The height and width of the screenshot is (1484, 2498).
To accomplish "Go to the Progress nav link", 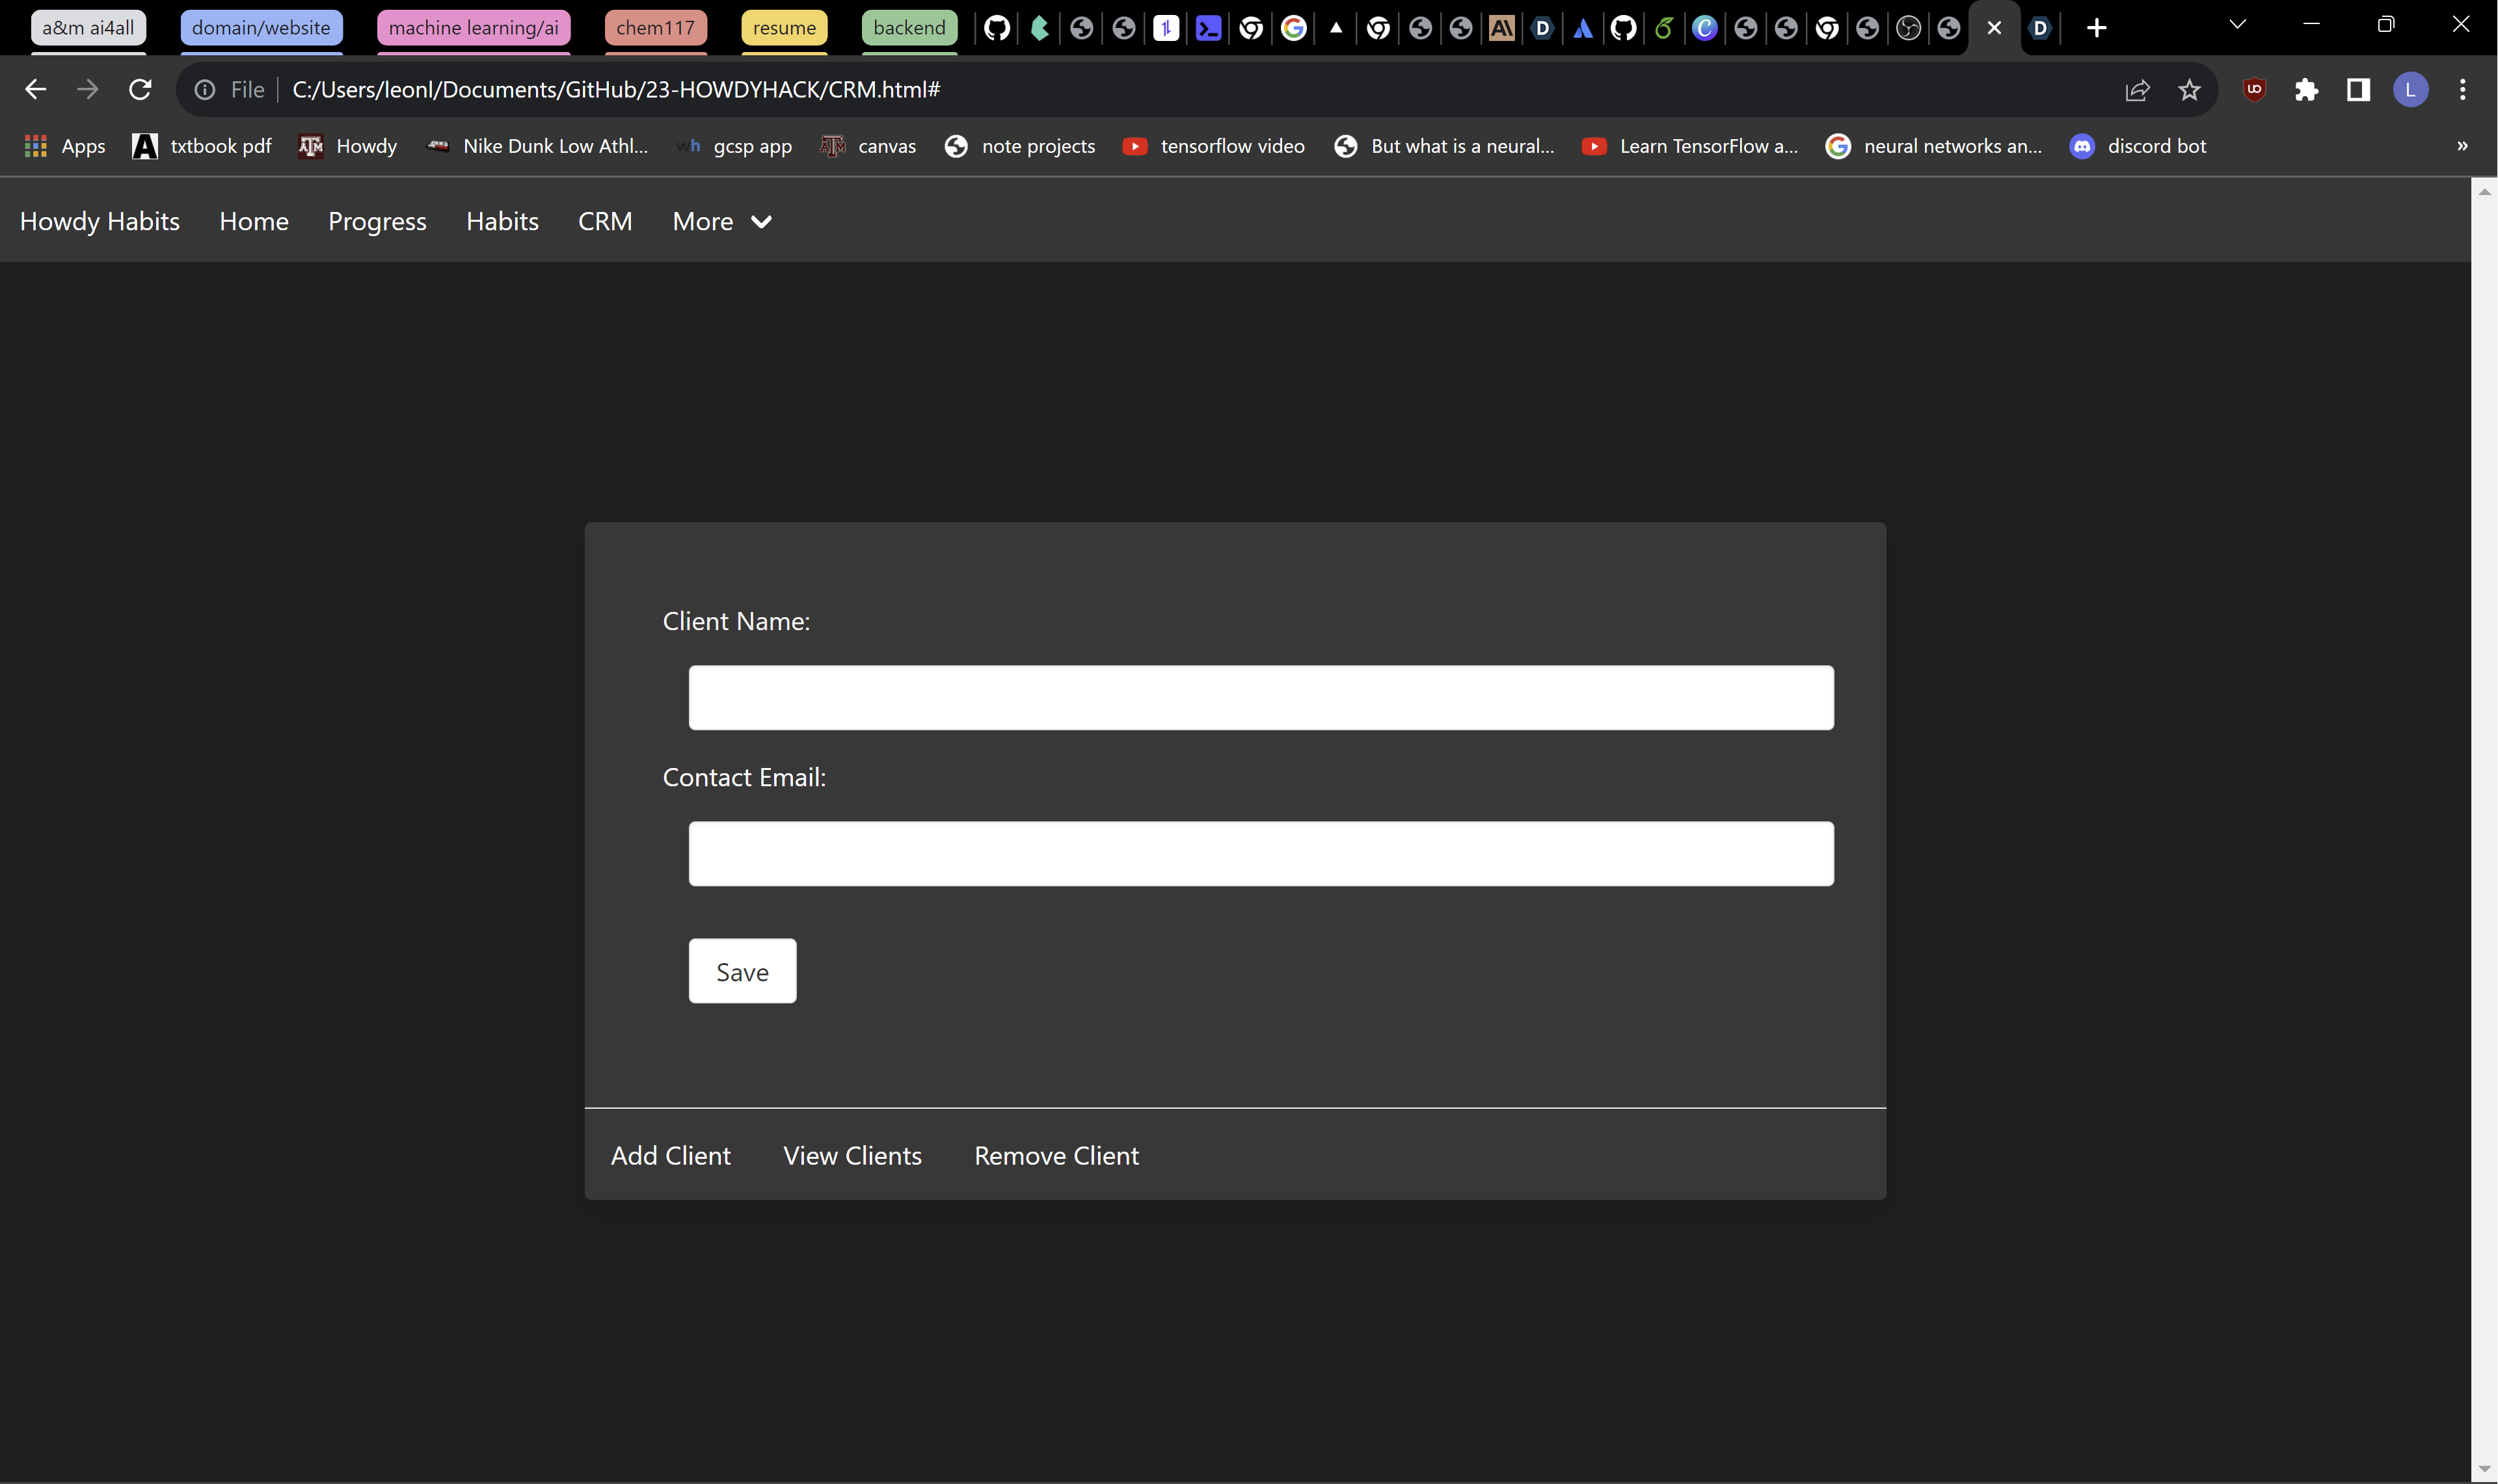I will tap(377, 221).
